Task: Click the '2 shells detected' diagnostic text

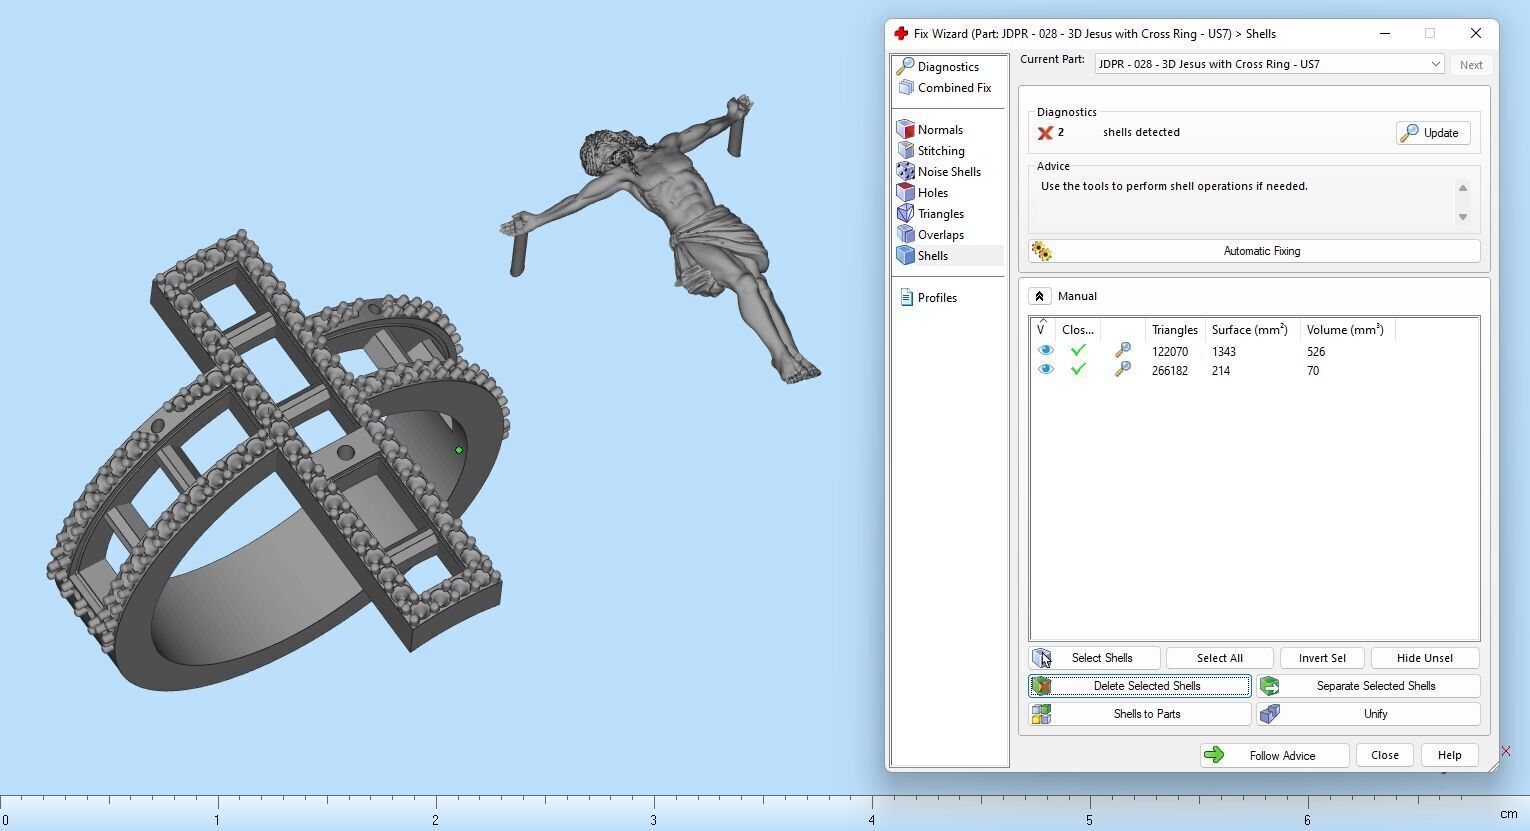Action: [1120, 132]
